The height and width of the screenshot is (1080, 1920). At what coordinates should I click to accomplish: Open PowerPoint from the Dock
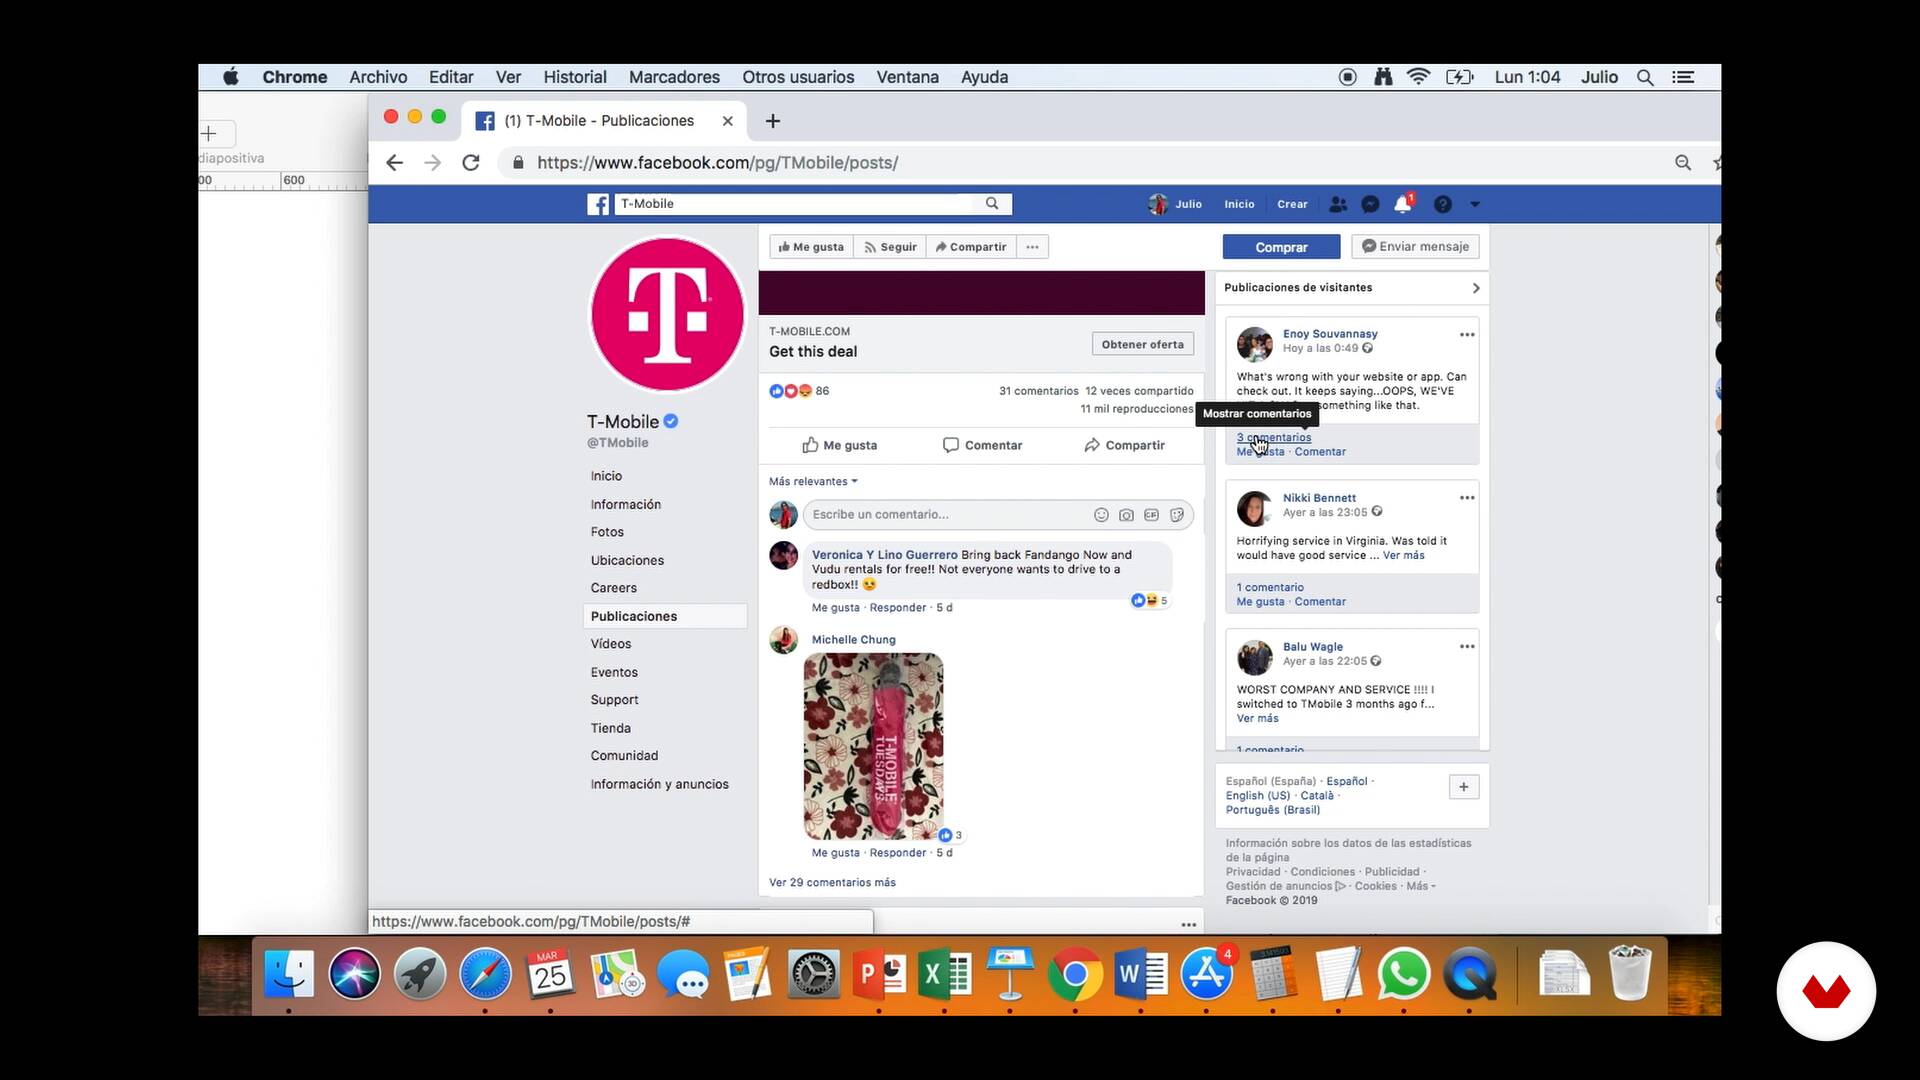879,974
